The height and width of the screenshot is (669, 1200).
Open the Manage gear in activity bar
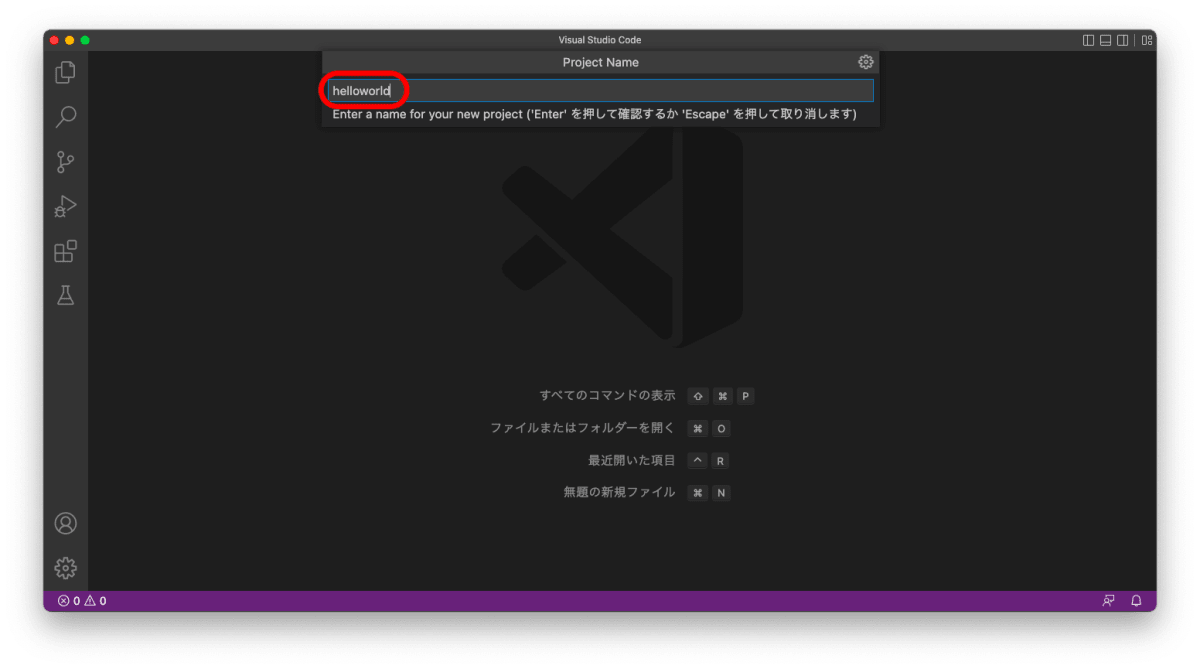coord(65,568)
